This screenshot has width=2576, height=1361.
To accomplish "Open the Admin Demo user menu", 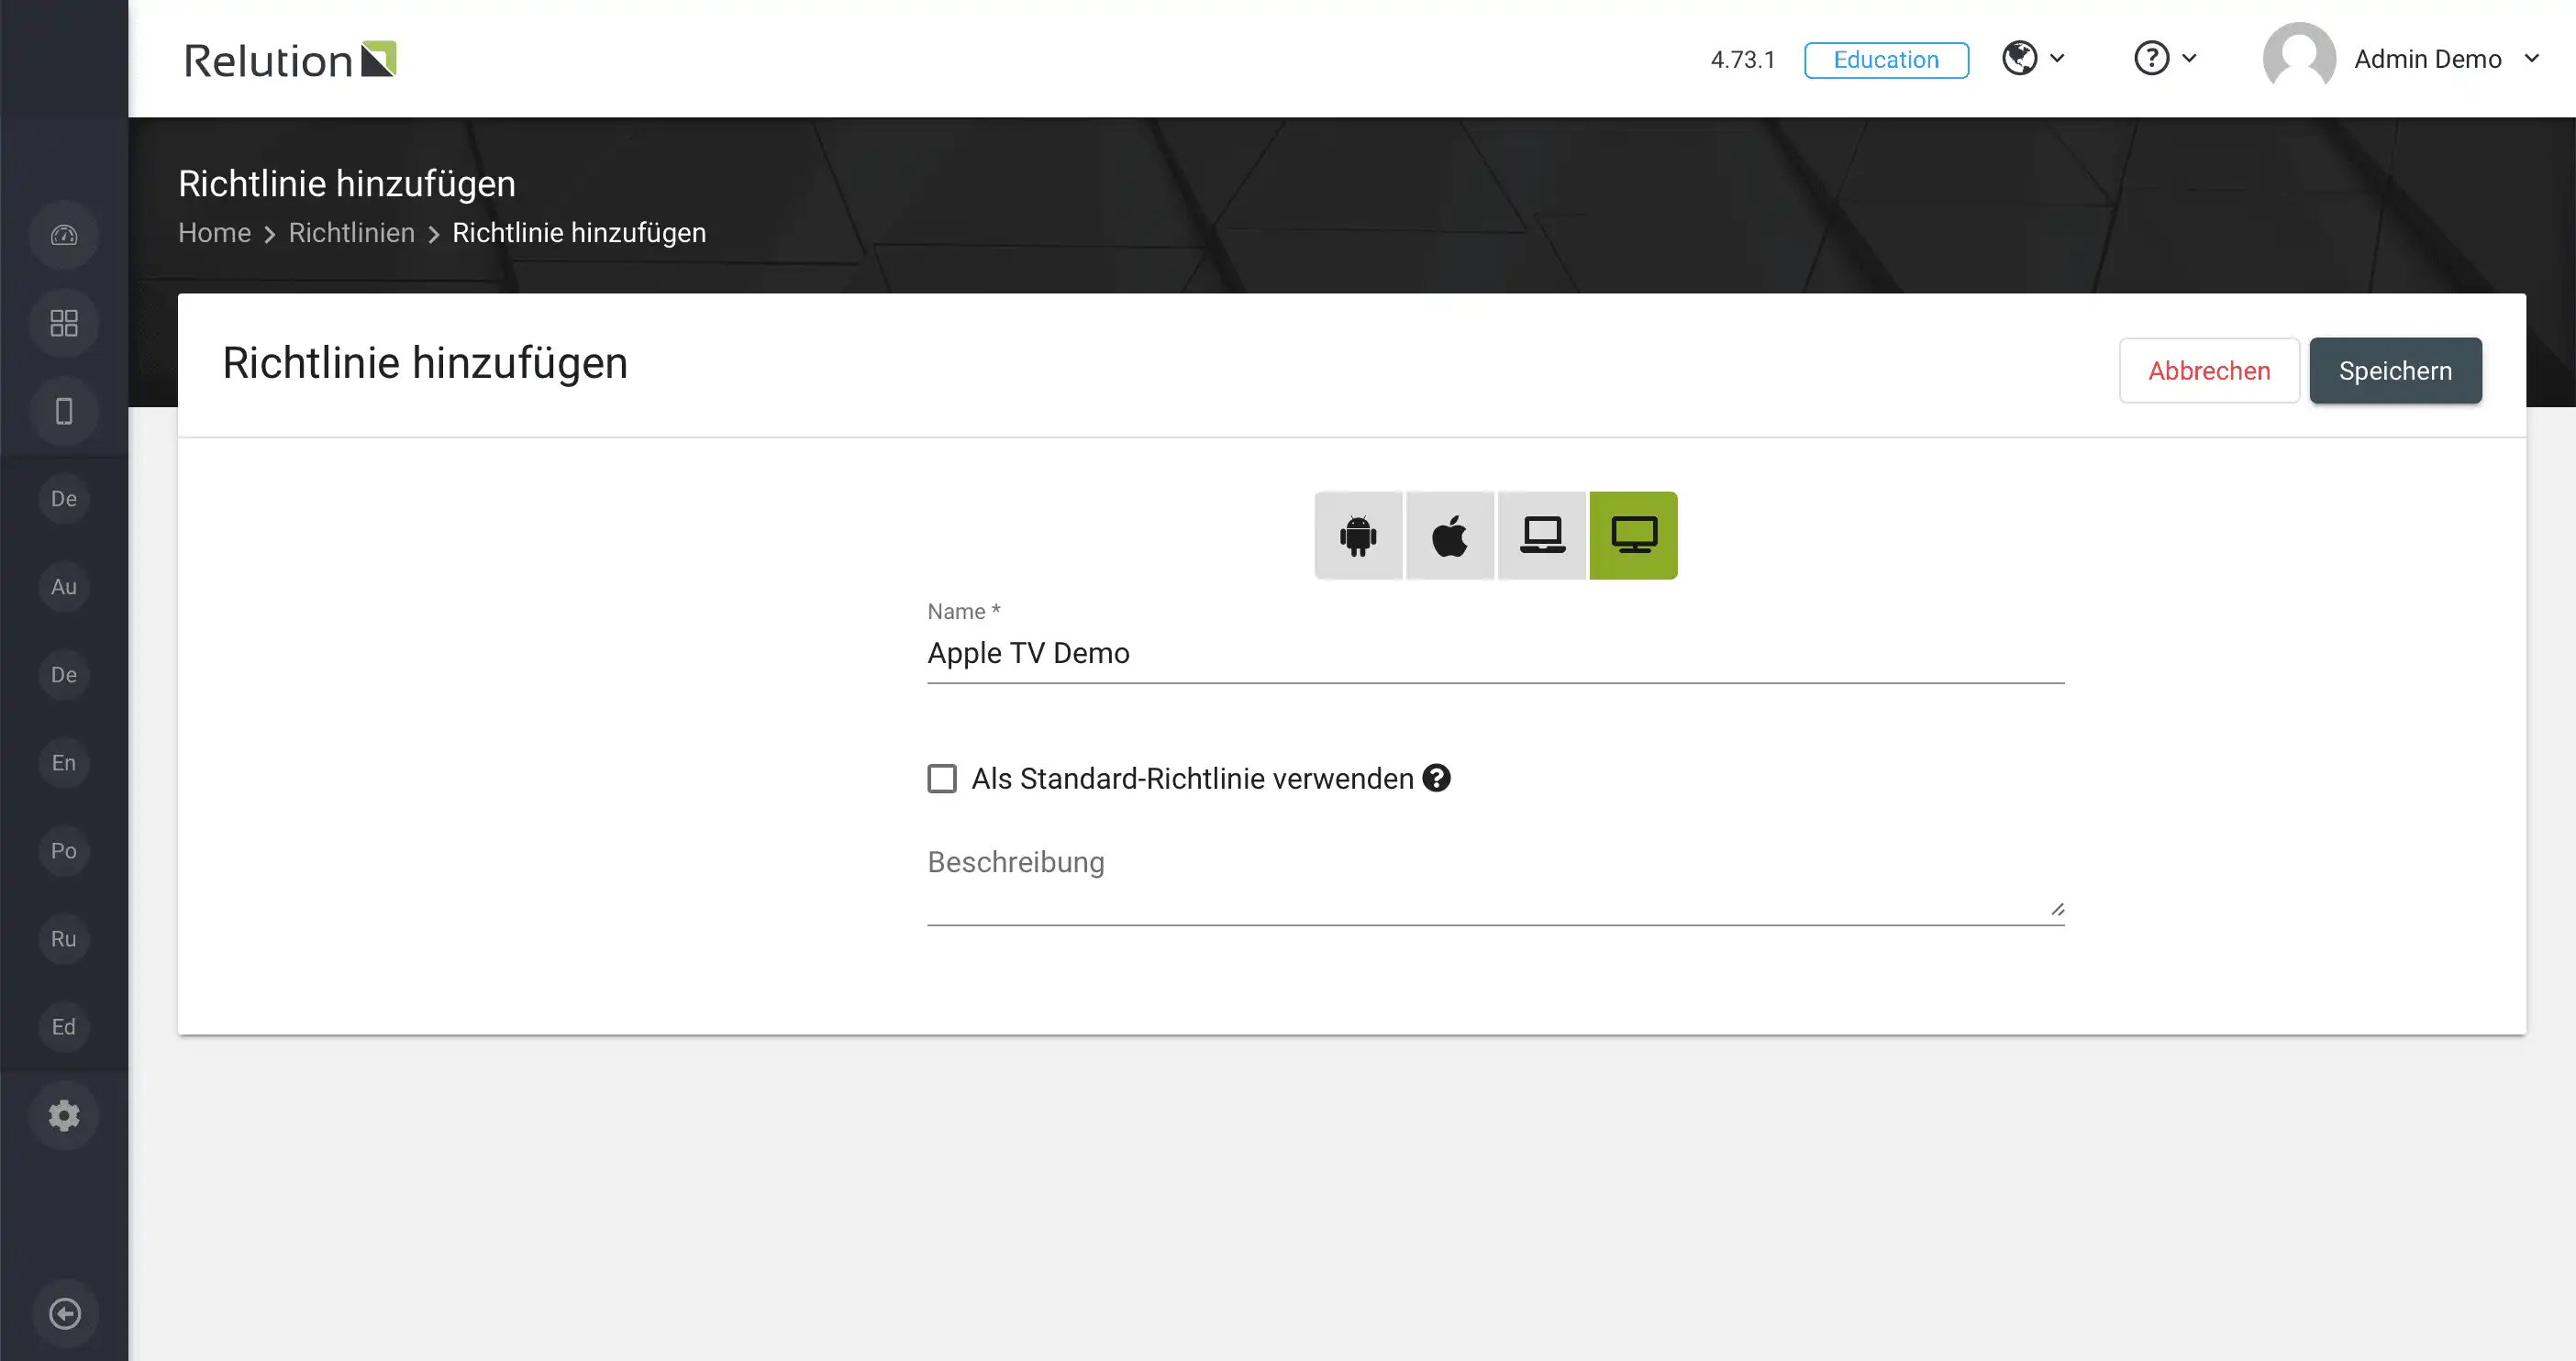I will 2401,59.
